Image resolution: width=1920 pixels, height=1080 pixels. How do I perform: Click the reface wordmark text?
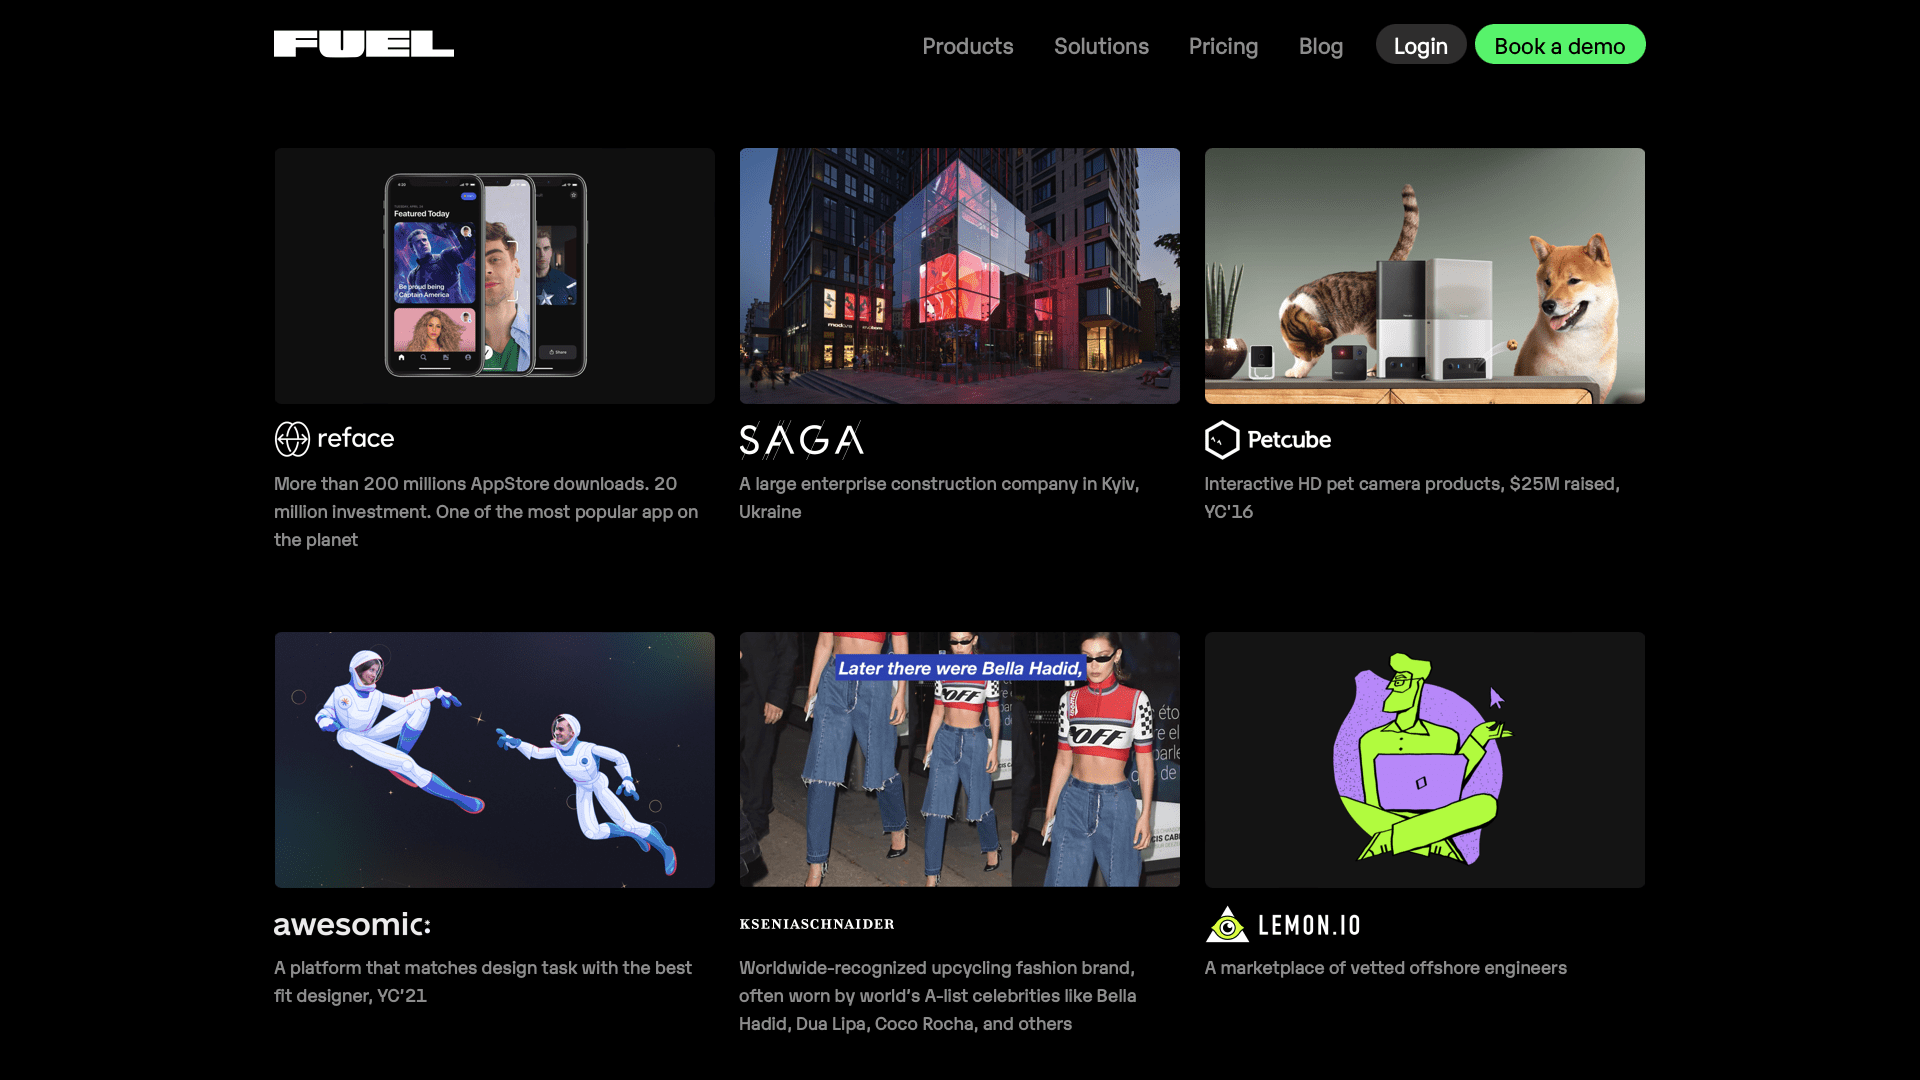(x=355, y=438)
